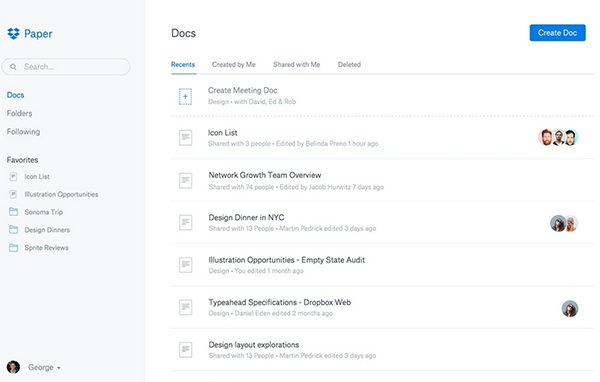Open Design Dinners folder favorite

(x=47, y=230)
